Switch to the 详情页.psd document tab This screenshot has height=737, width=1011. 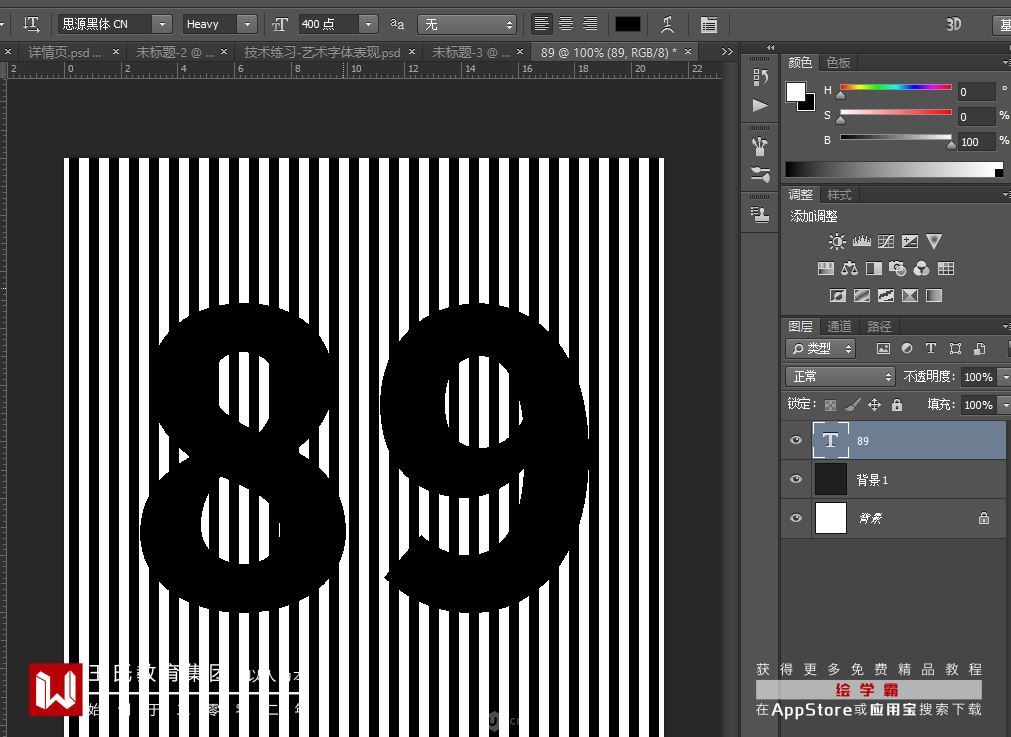coord(65,52)
